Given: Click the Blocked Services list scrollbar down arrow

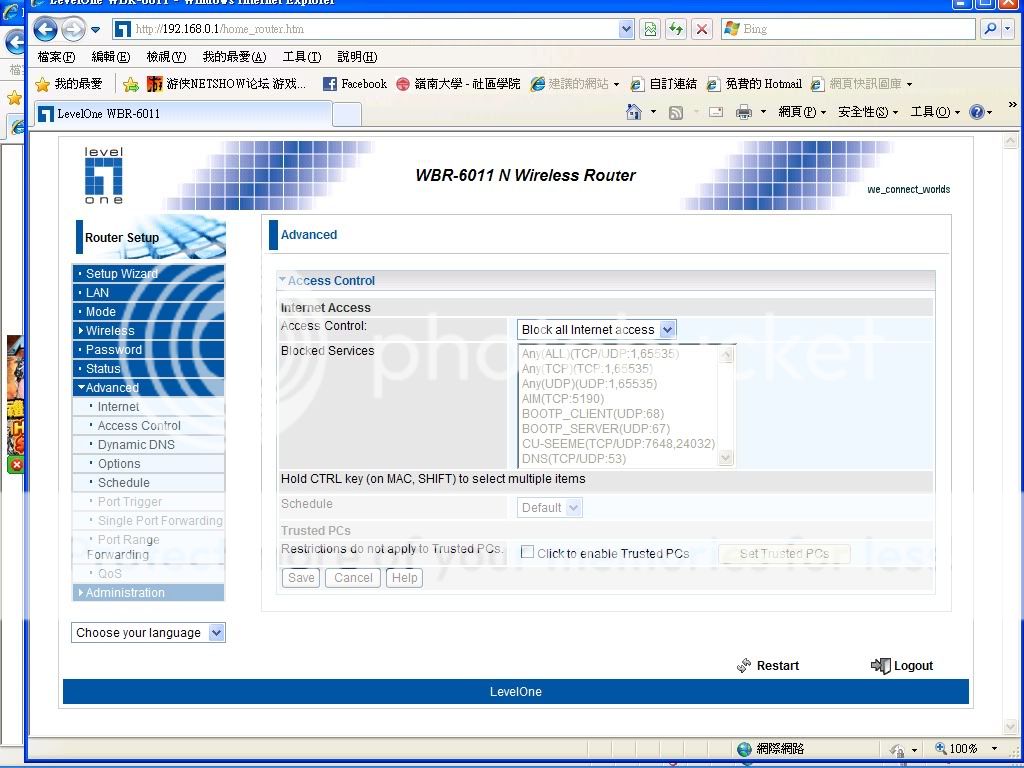Looking at the screenshot, I should click(726, 458).
